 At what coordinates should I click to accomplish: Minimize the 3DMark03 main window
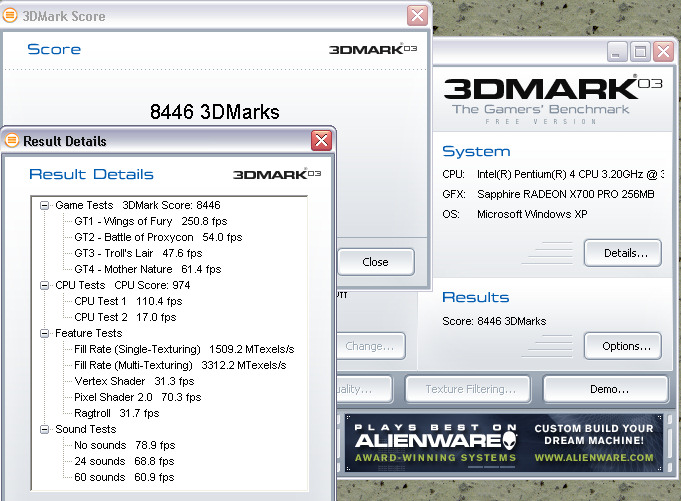coord(617,52)
